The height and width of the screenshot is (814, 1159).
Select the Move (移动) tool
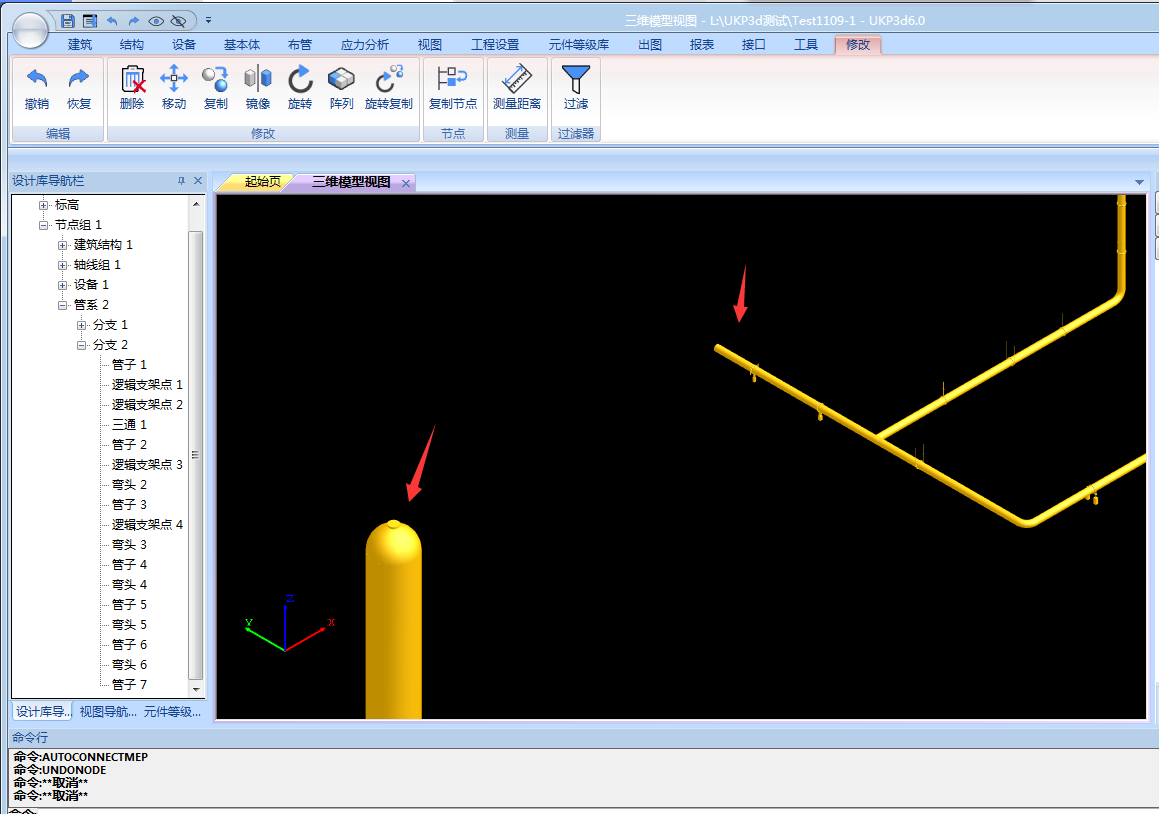click(174, 80)
